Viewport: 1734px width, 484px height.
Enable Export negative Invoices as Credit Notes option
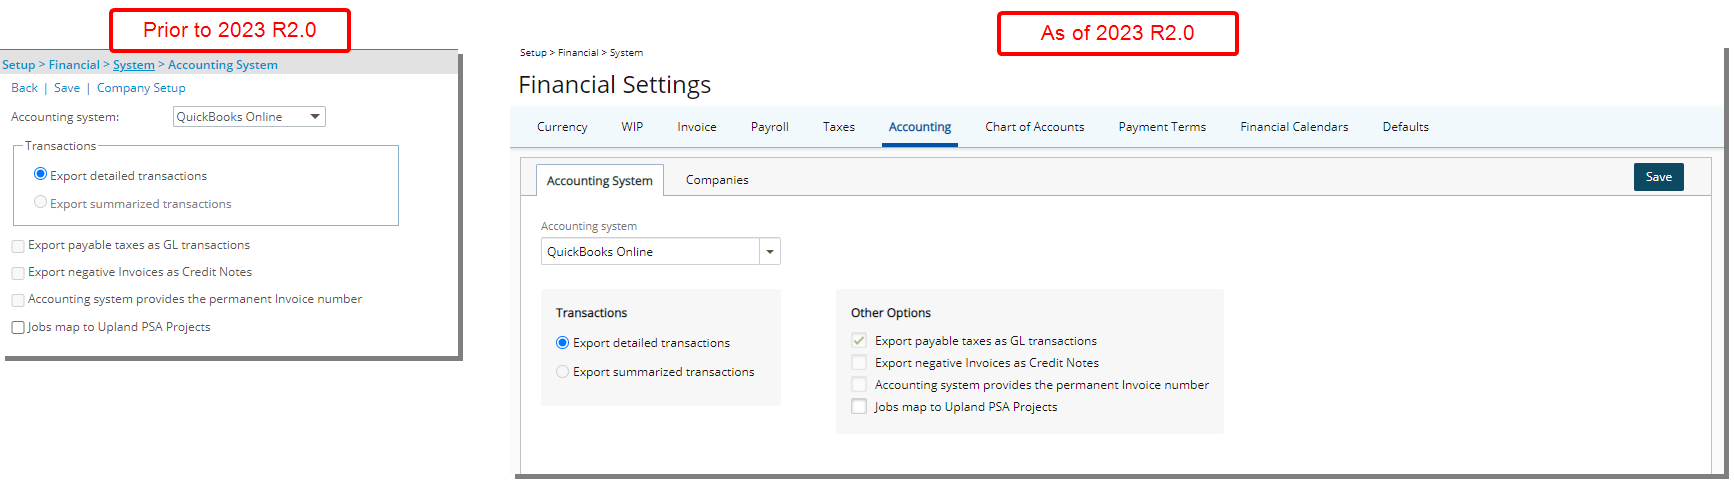click(x=859, y=363)
